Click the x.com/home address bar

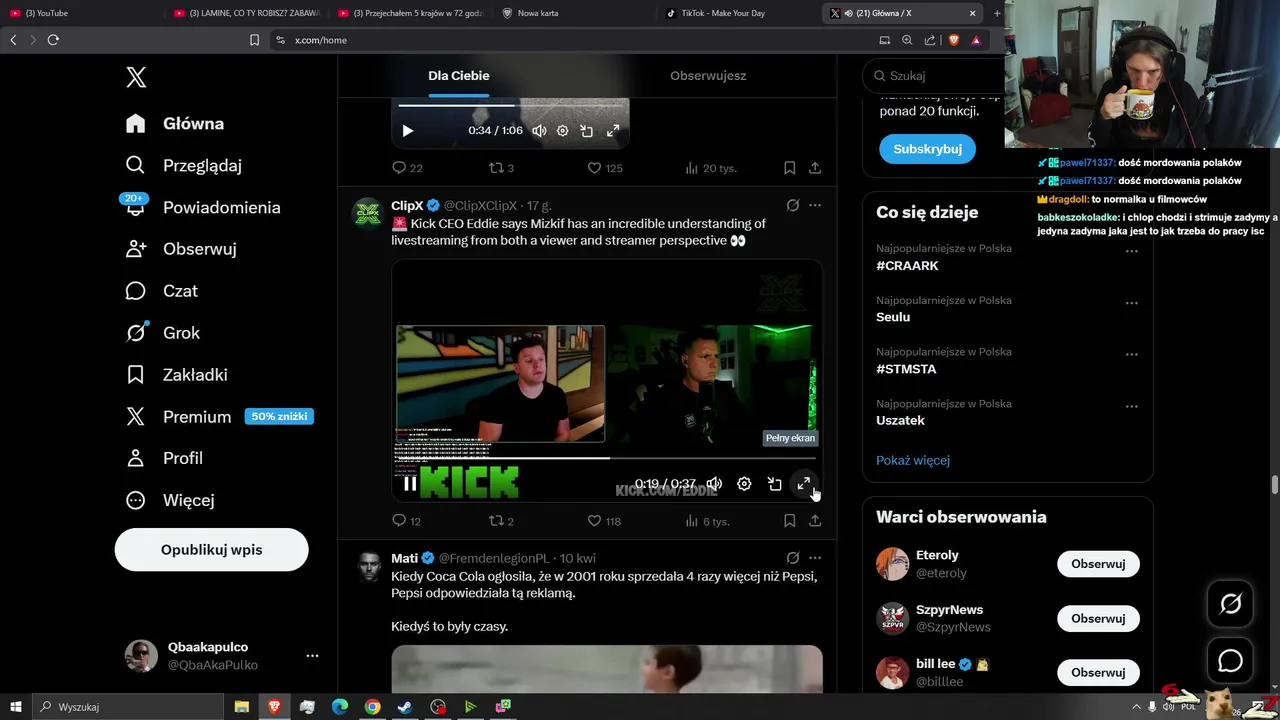coord(570,40)
